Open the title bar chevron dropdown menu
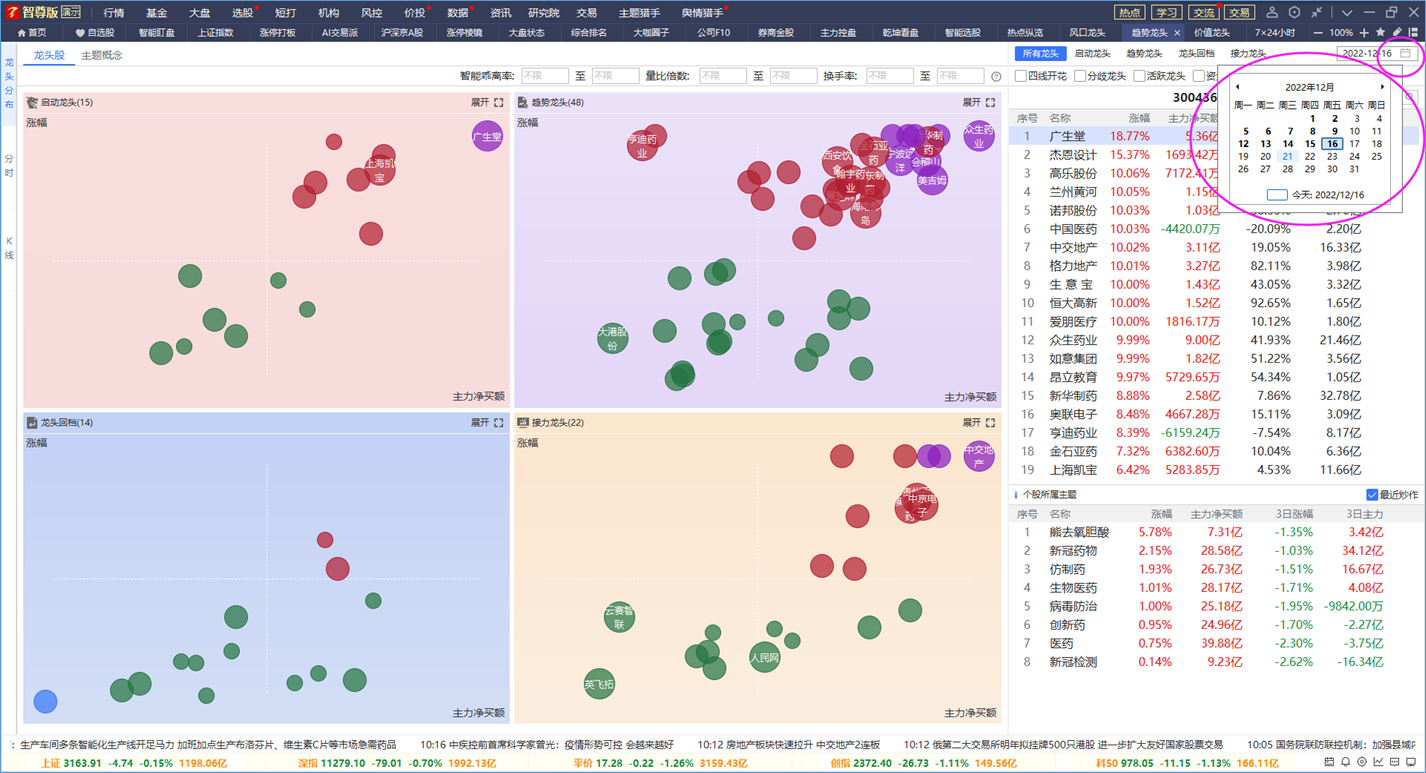The height and width of the screenshot is (773, 1426). click(1347, 13)
